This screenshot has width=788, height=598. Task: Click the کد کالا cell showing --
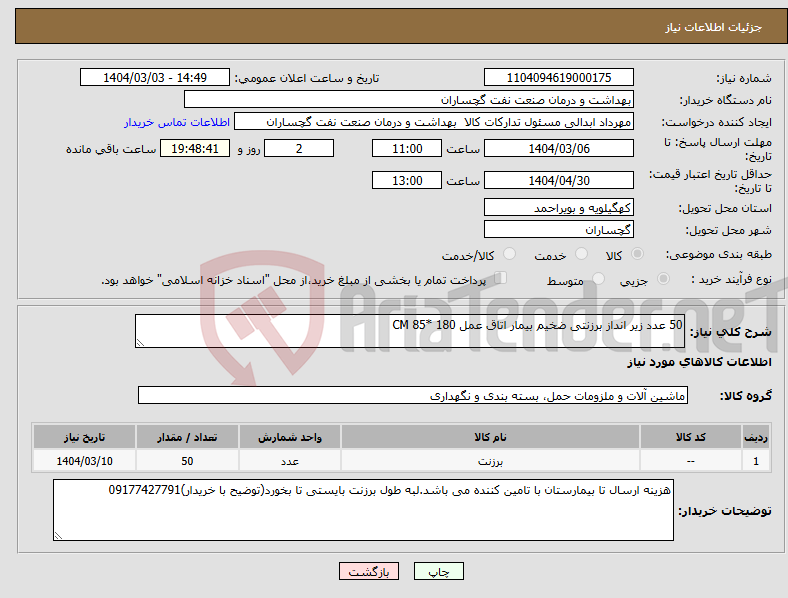(691, 461)
